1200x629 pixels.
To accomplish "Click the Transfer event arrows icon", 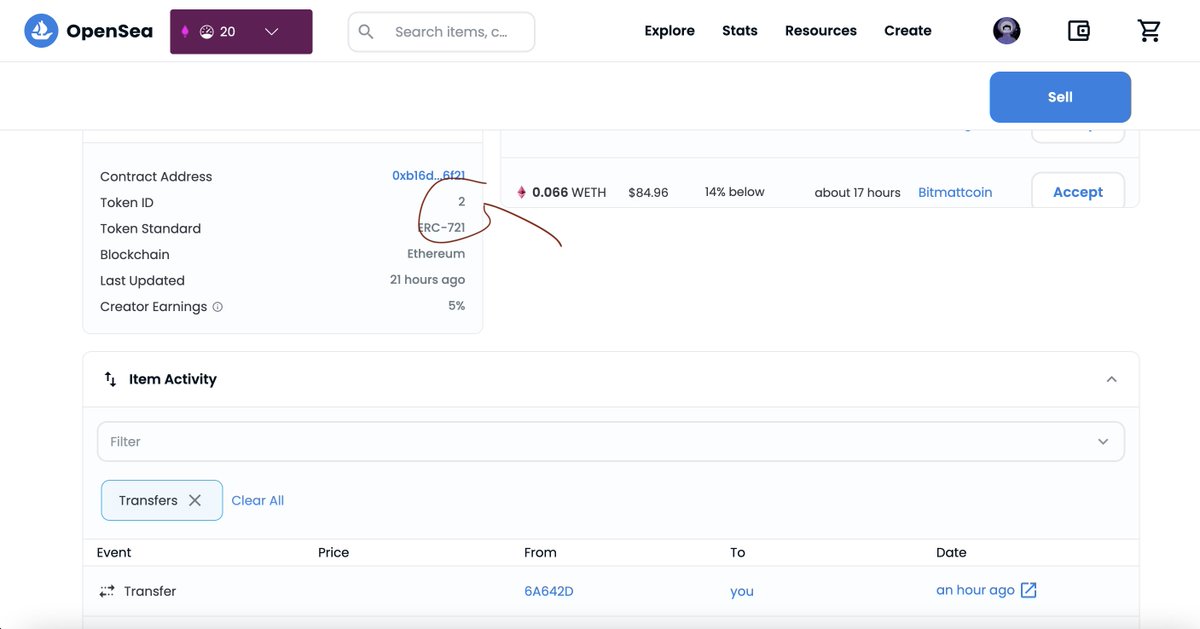I will 107,591.
